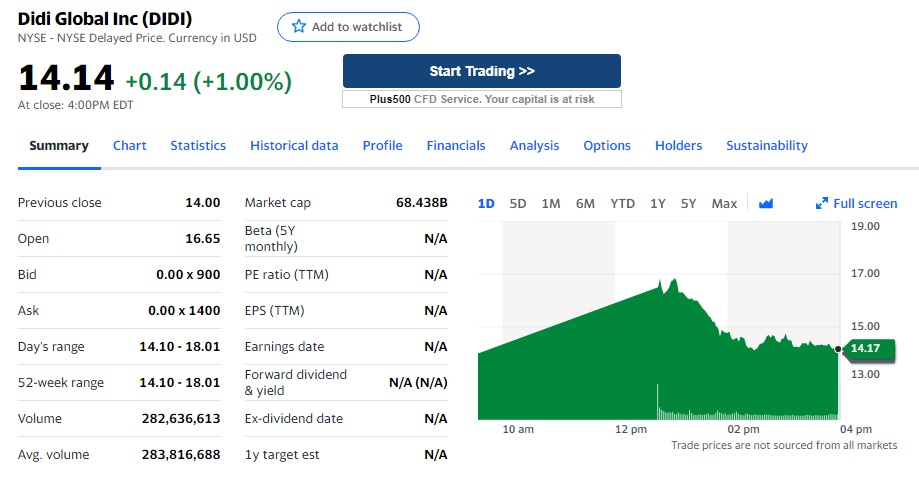Click the Market cap value 68.438B

tap(421, 203)
